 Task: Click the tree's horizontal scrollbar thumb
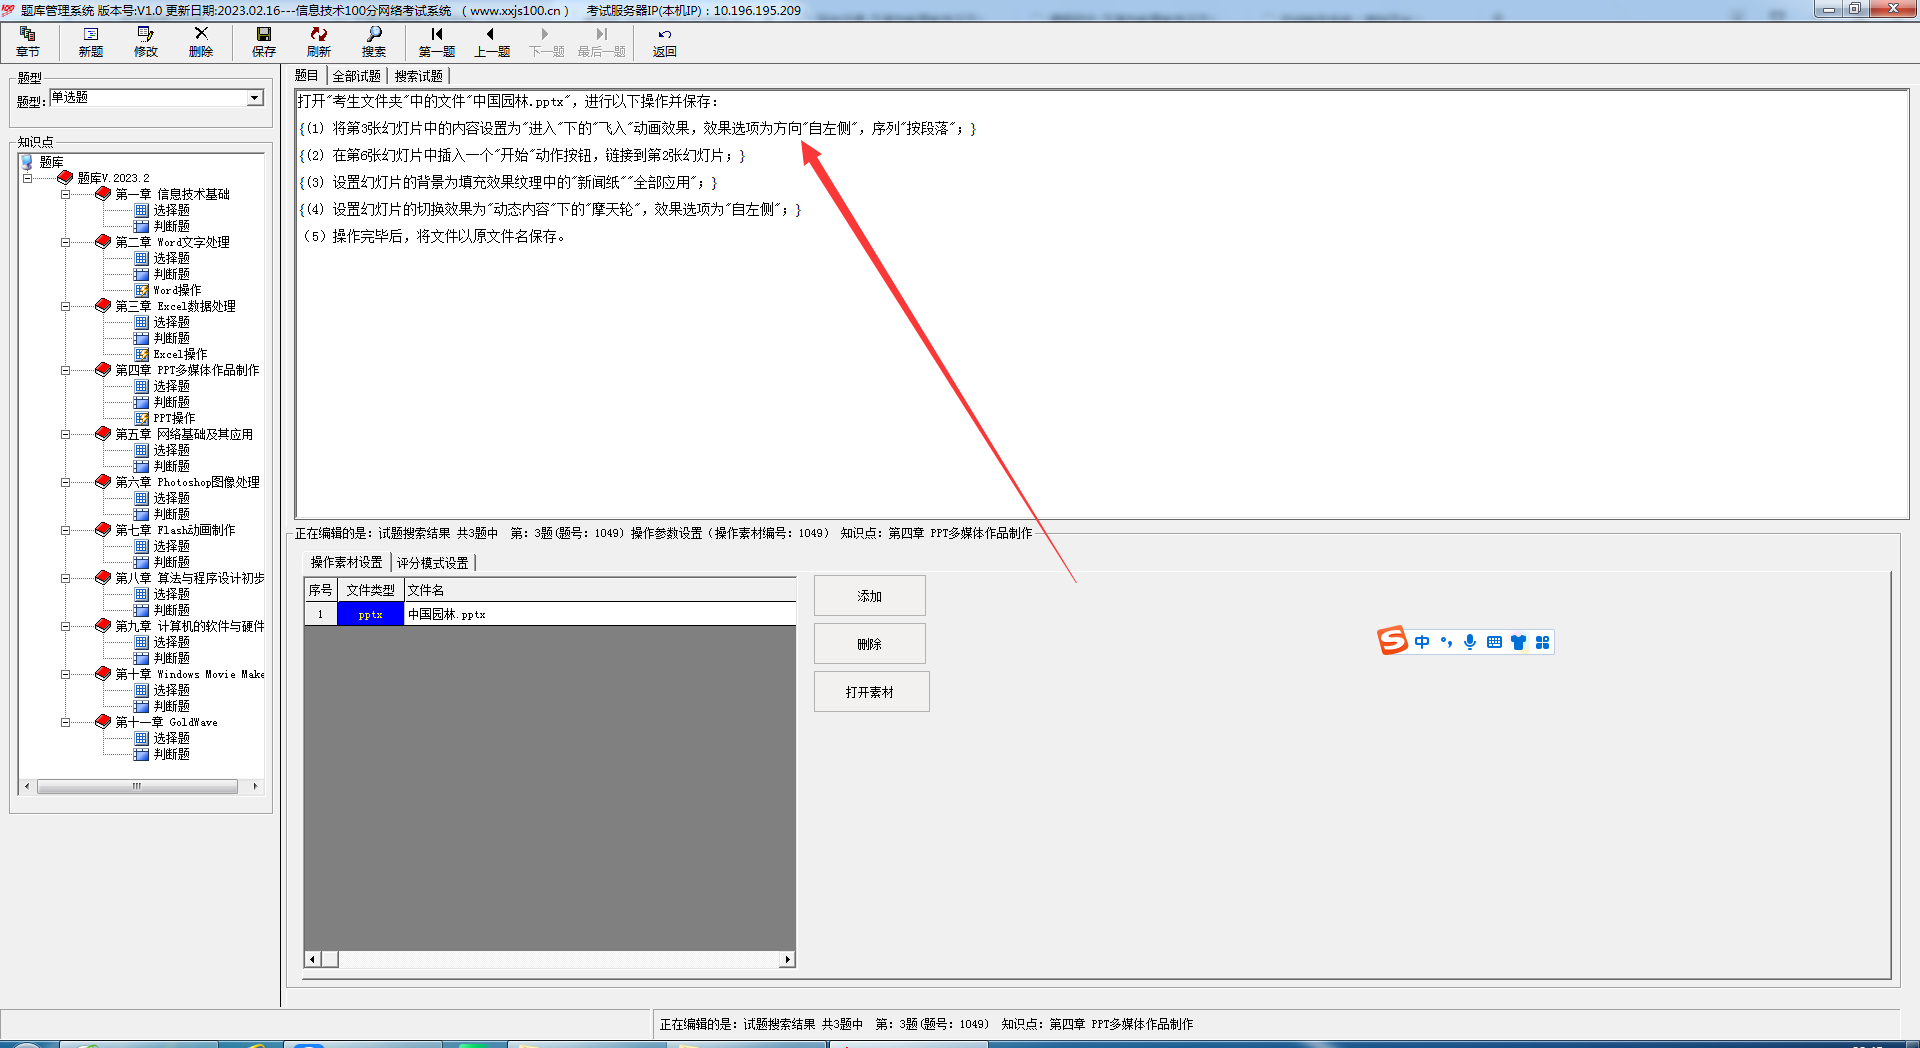pos(137,786)
